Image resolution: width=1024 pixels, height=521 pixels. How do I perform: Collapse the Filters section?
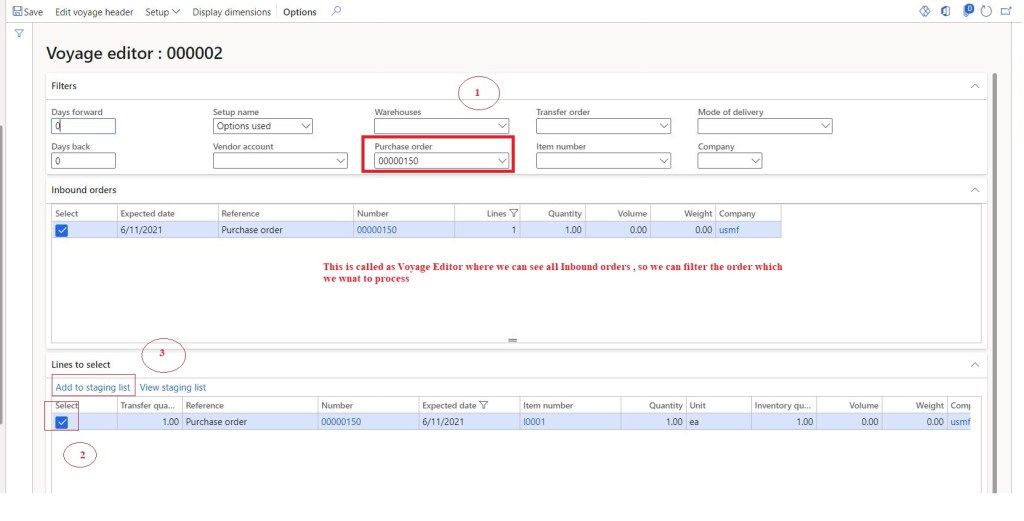click(x=975, y=86)
